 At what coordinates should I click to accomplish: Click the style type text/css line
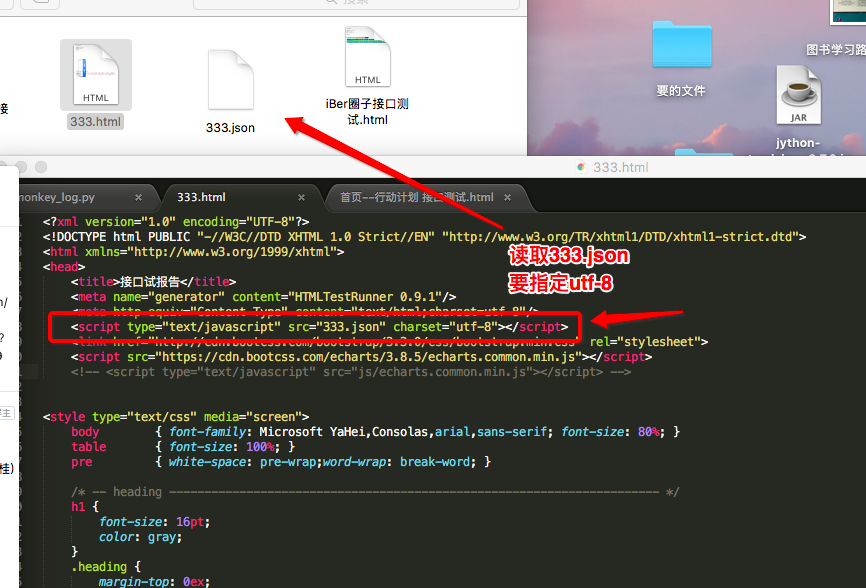coord(176,417)
